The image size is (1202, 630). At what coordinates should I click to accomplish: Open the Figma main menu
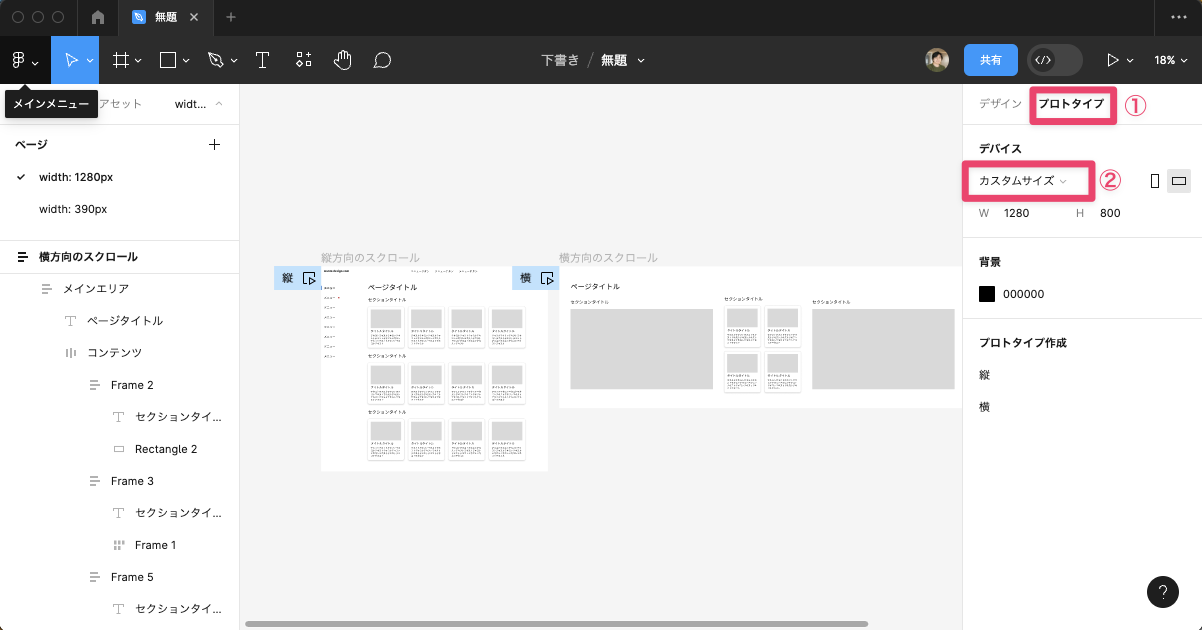[24, 60]
